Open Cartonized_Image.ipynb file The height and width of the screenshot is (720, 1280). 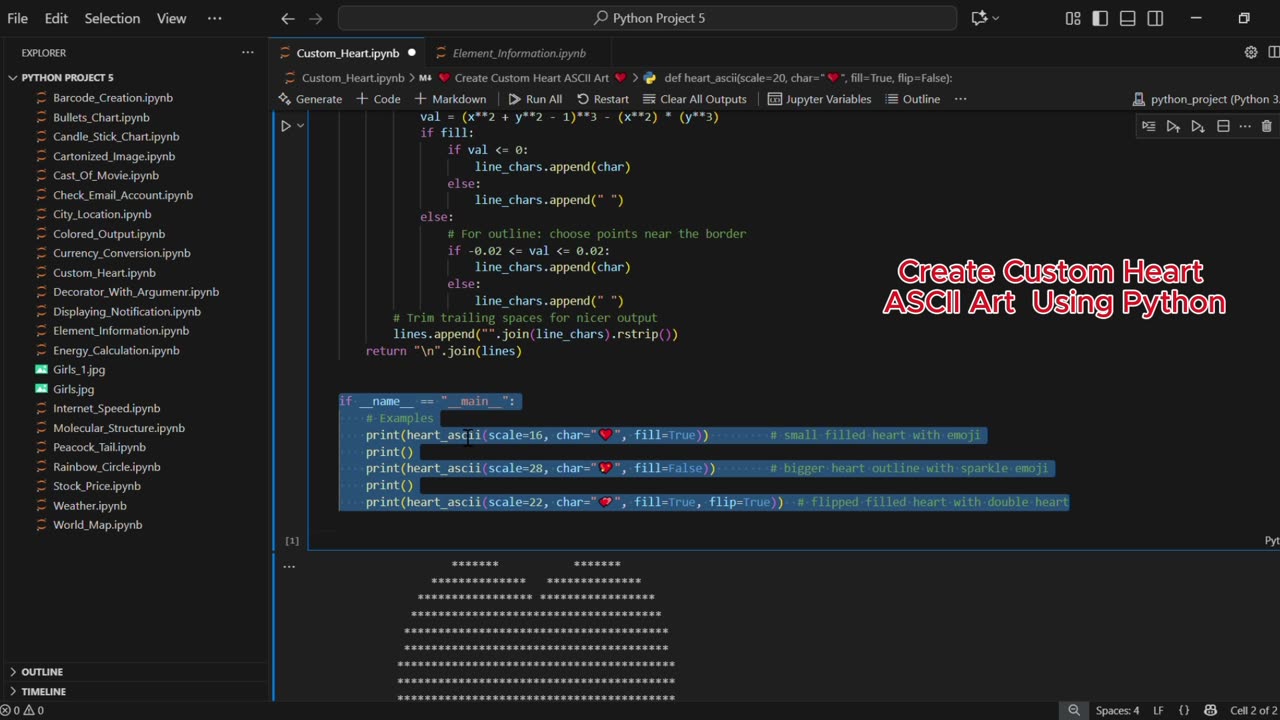click(114, 156)
